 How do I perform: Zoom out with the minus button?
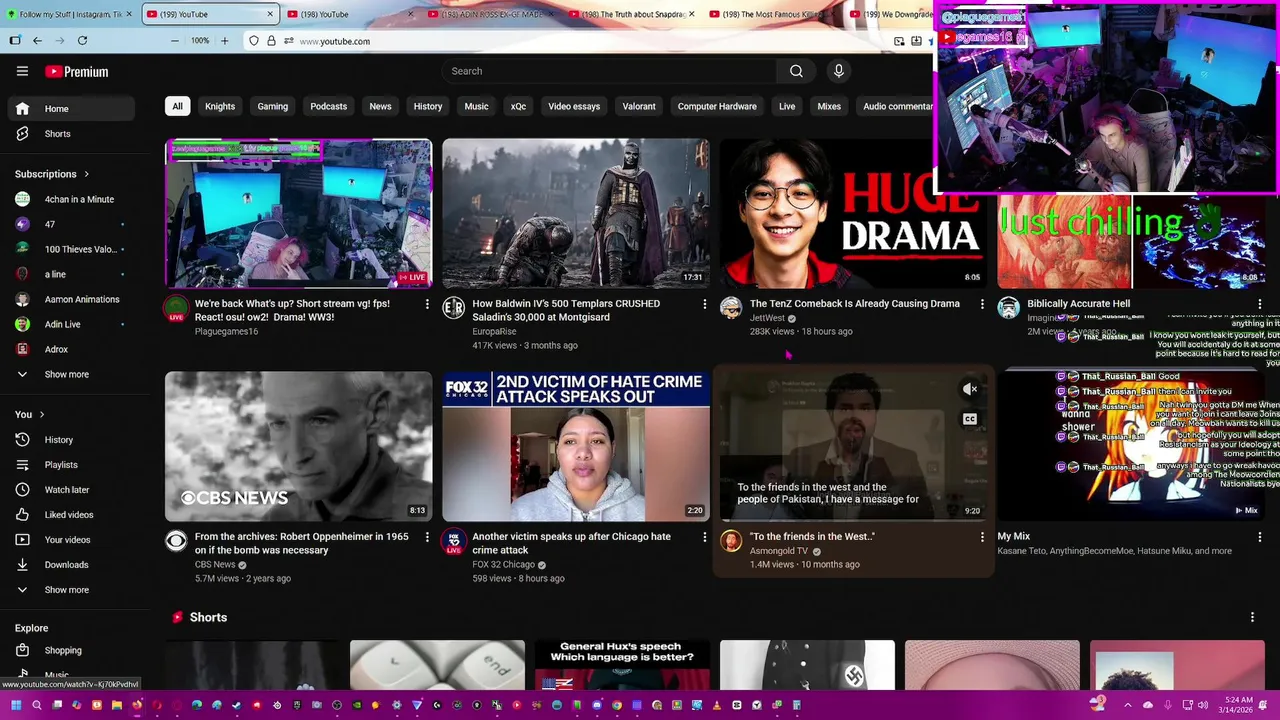175,41
